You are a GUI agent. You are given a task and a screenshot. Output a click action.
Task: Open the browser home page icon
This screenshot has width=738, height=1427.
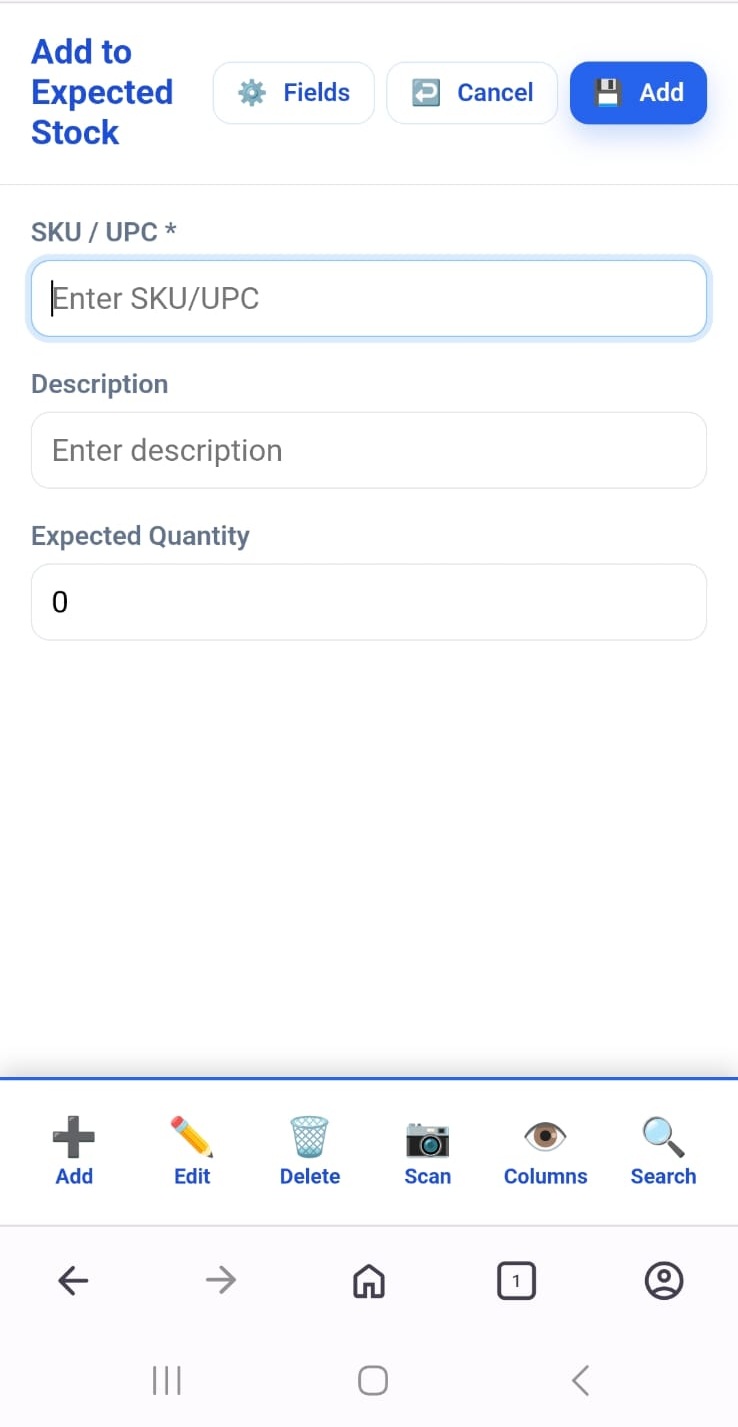pos(369,1280)
